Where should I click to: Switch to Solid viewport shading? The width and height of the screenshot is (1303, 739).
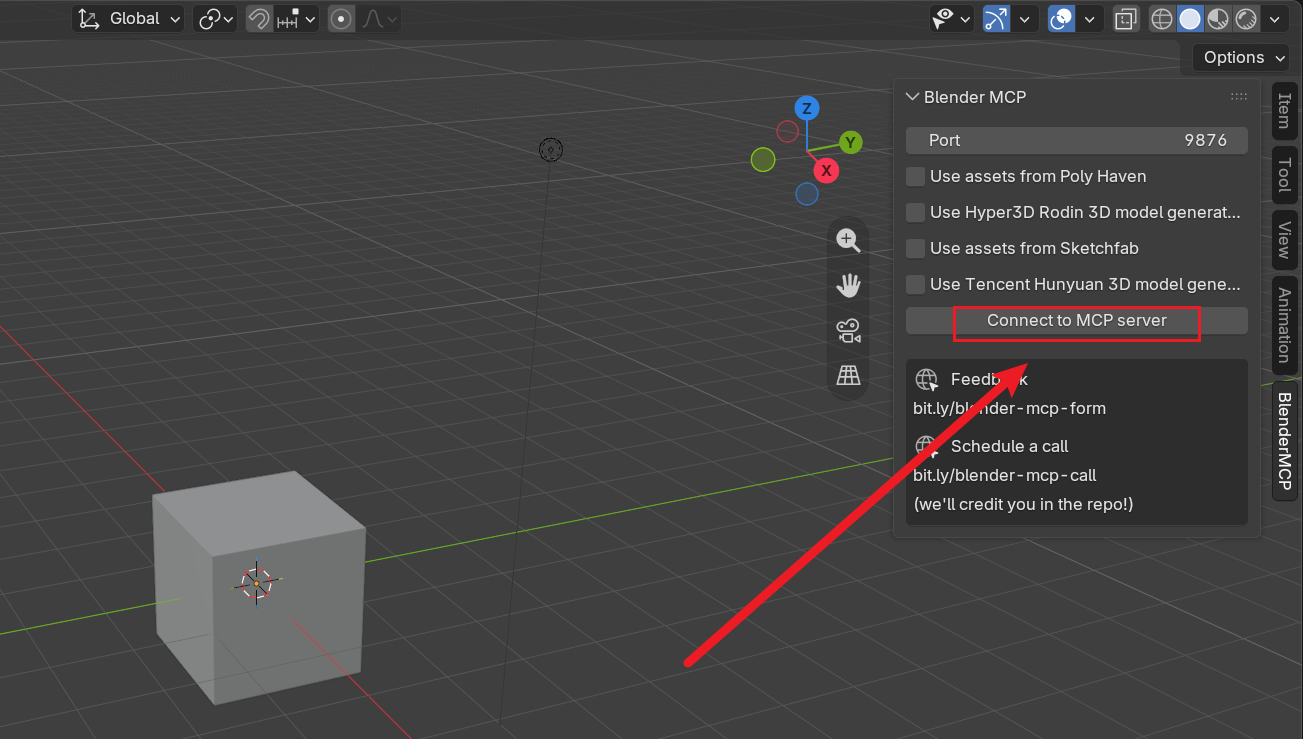pyautogui.click(x=1190, y=18)
